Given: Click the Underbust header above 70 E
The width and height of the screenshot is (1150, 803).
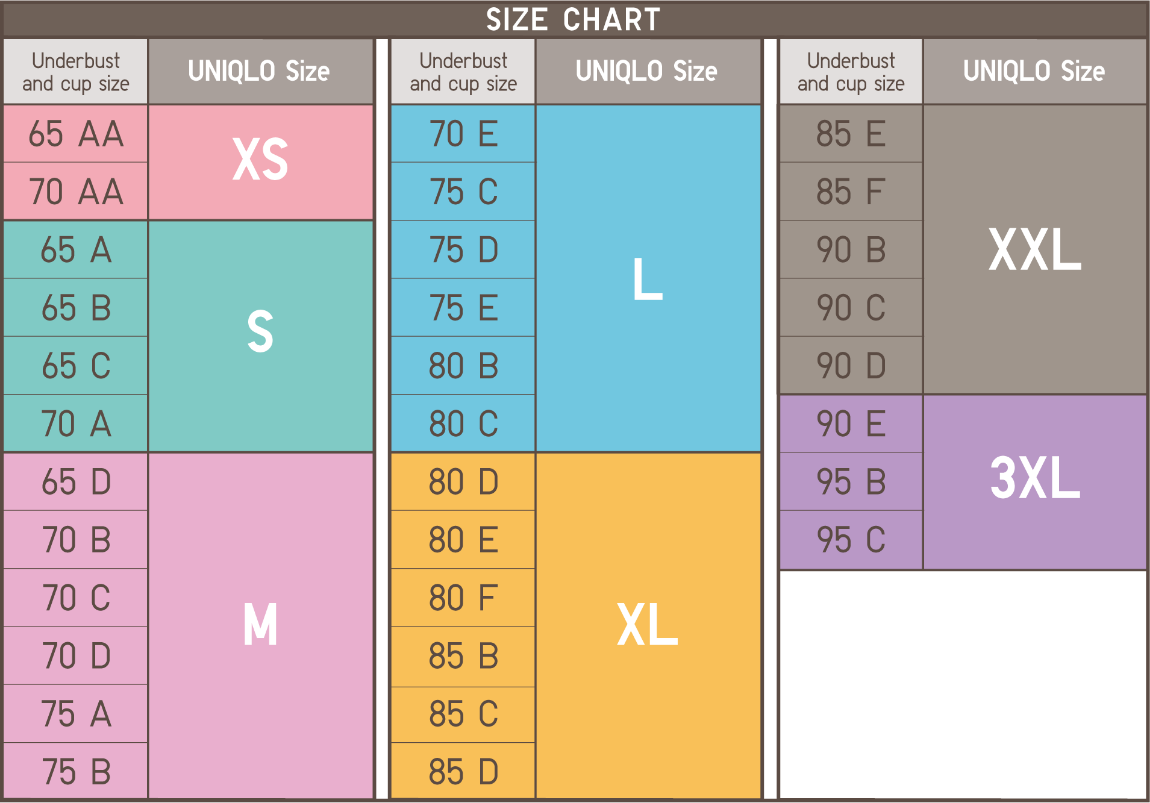Looking at the screenshot, I should point(463,72).
